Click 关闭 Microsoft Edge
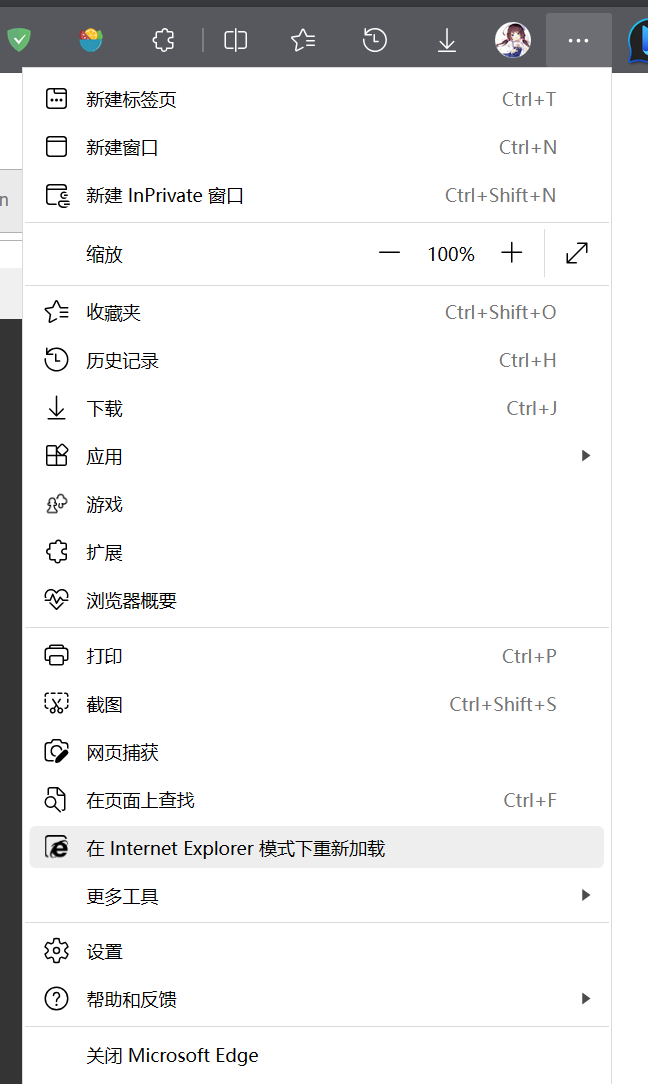Screen dimensions: 648x1084 tap(317, 1055)
